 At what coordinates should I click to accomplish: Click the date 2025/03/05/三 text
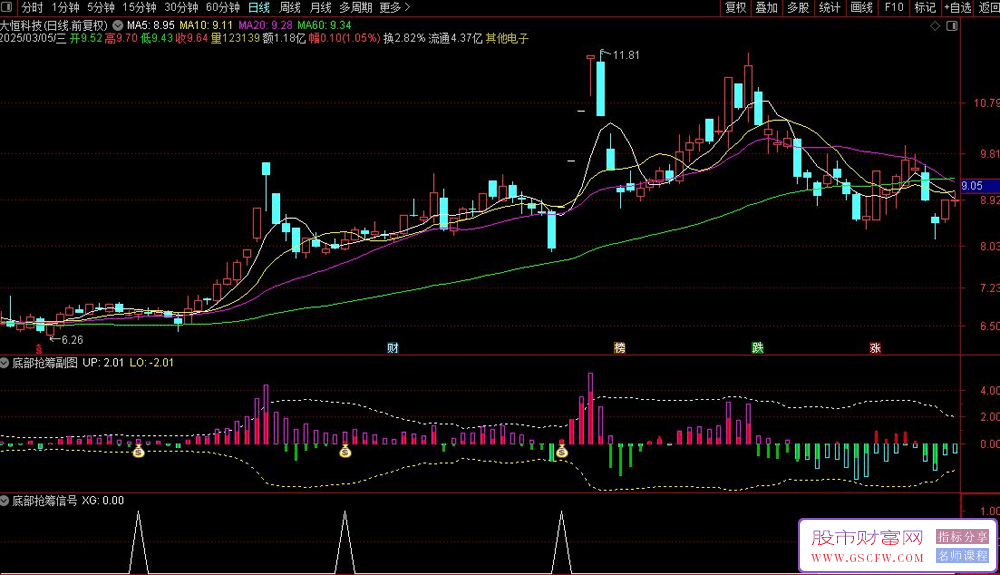click(x=33, y=38)
